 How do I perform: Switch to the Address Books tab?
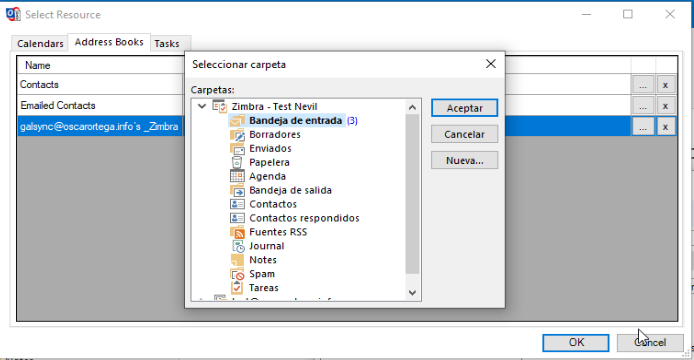click(x=109, y=42)
